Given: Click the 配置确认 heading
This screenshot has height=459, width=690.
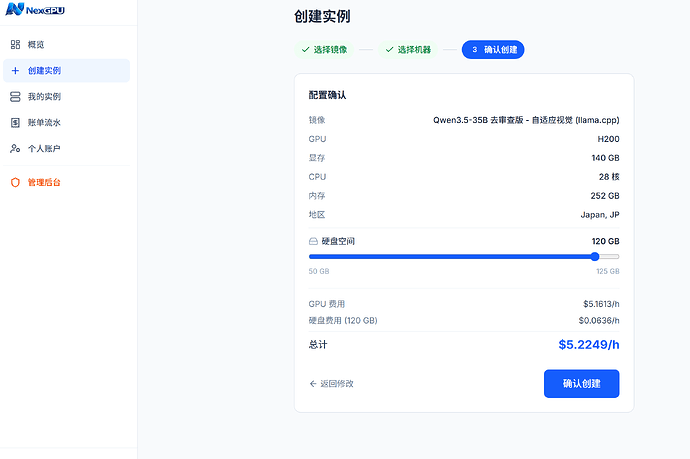Looking at the screenshot, I should tap(327, 95).
